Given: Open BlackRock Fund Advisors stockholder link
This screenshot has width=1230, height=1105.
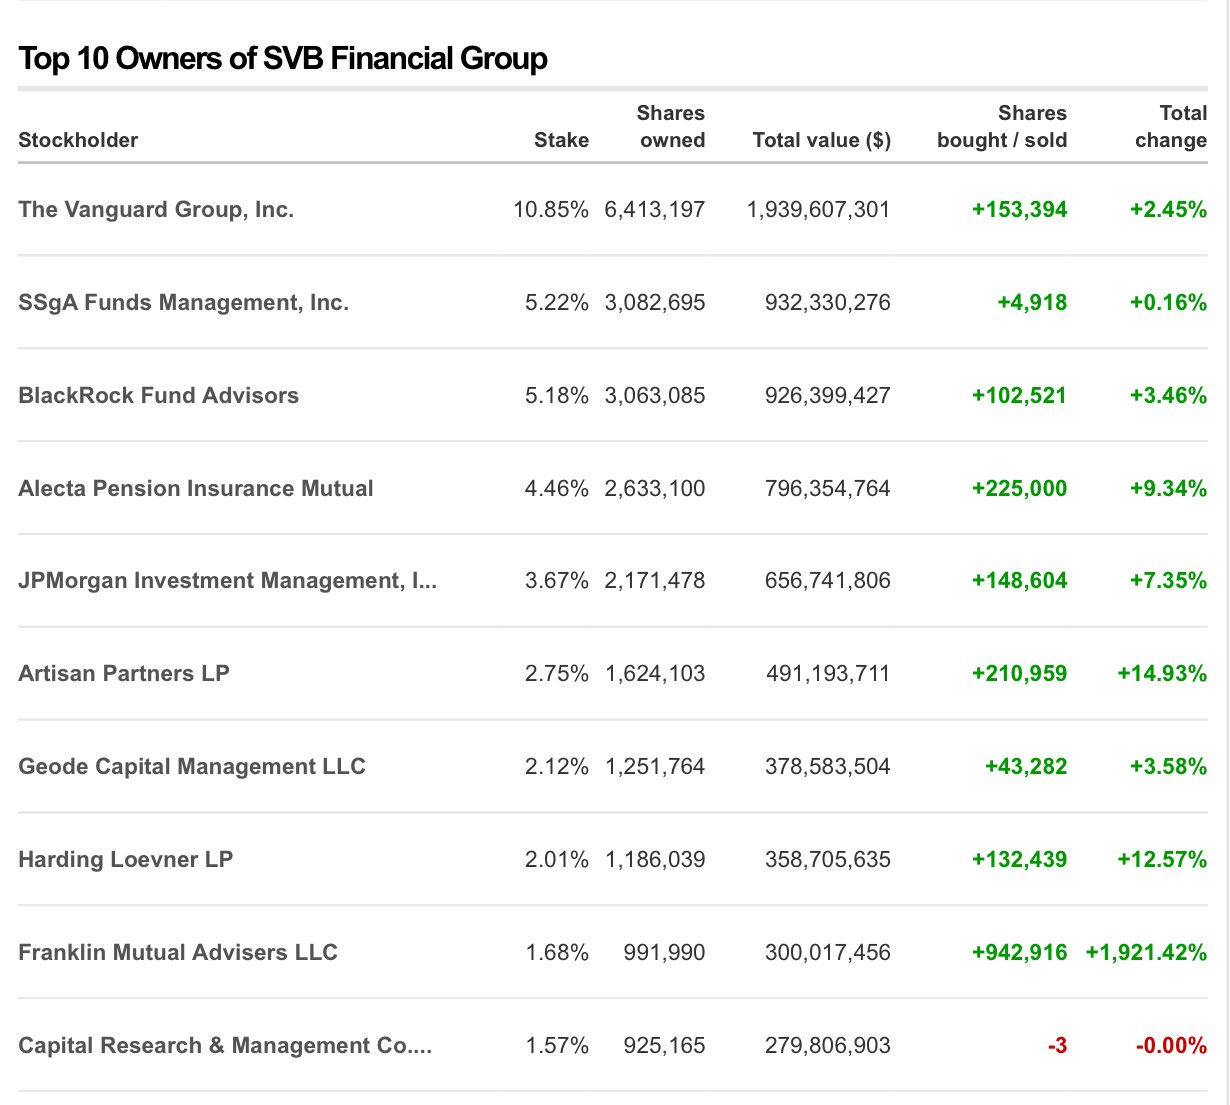Looking at the screenshot, I should (159, 396).
